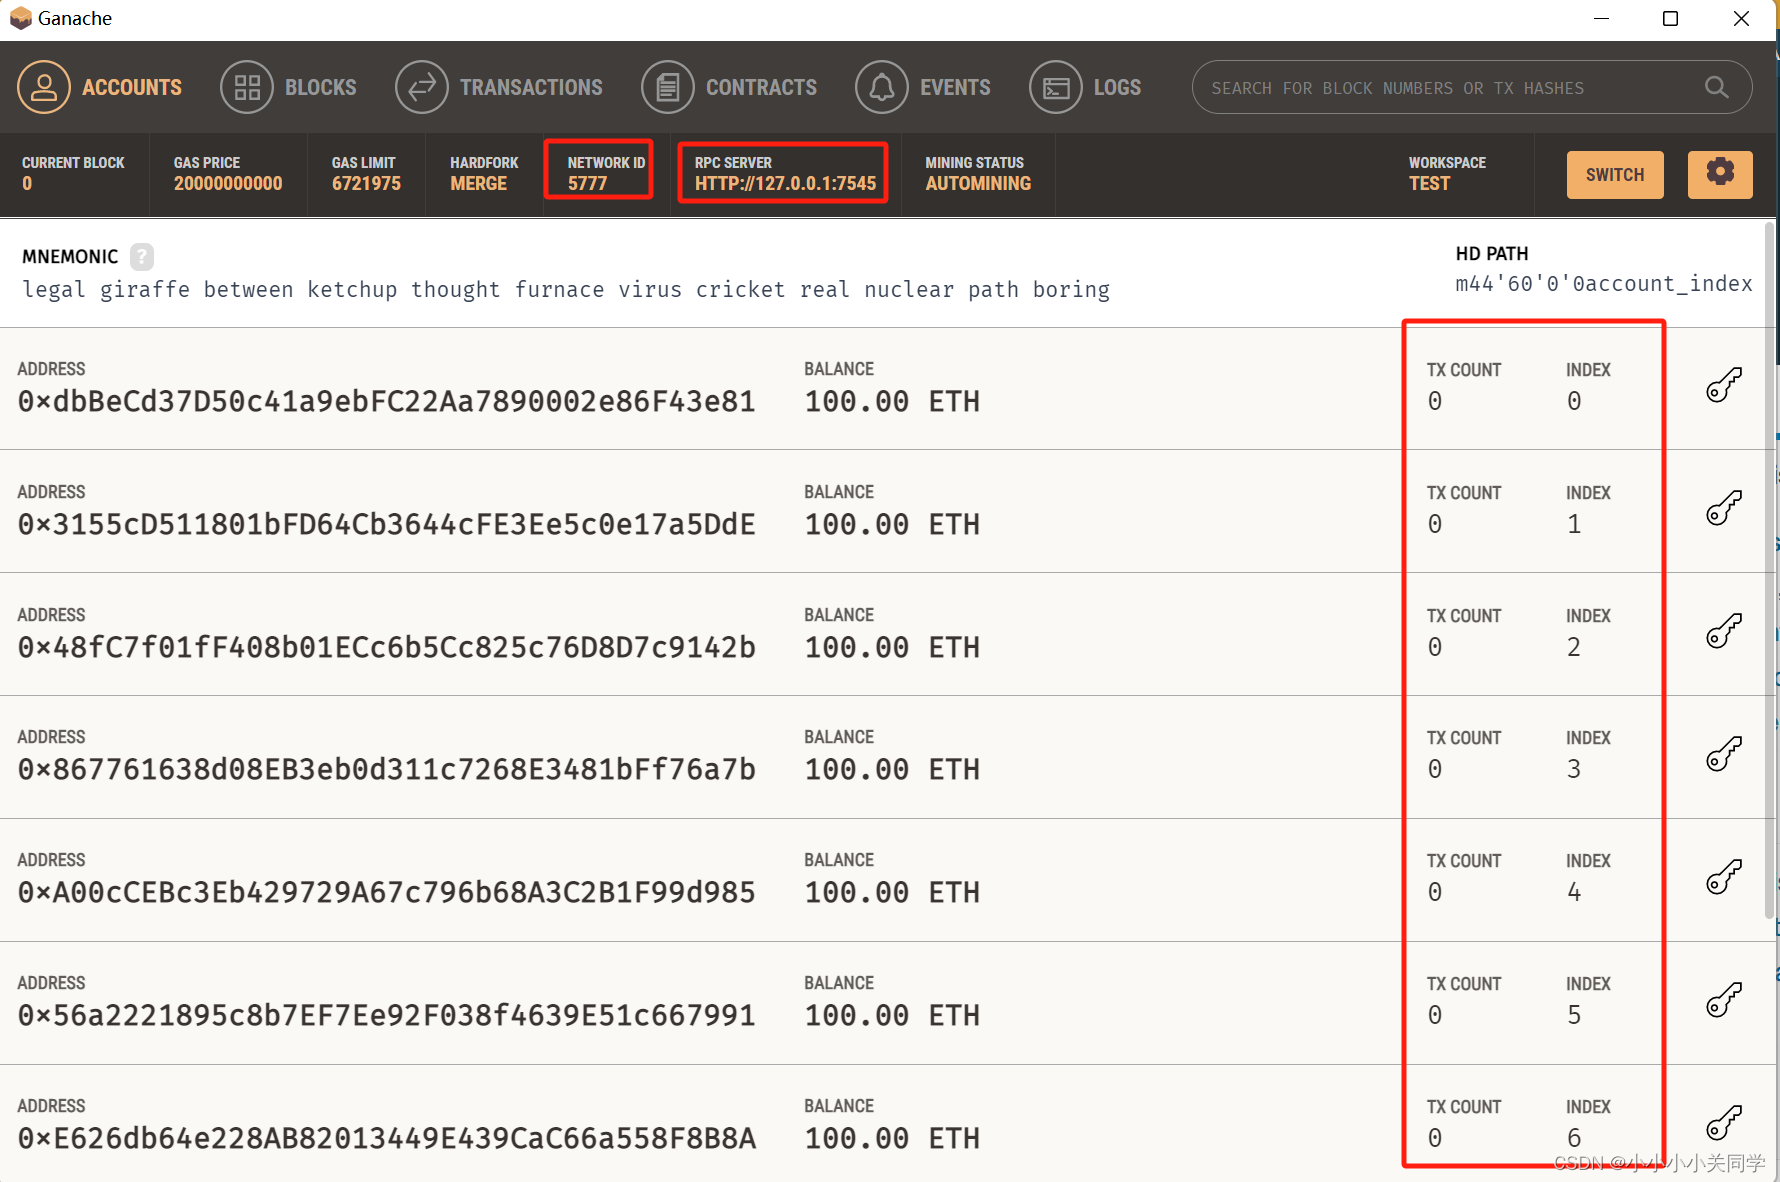Click the Contracts document icon

(668, 87)
